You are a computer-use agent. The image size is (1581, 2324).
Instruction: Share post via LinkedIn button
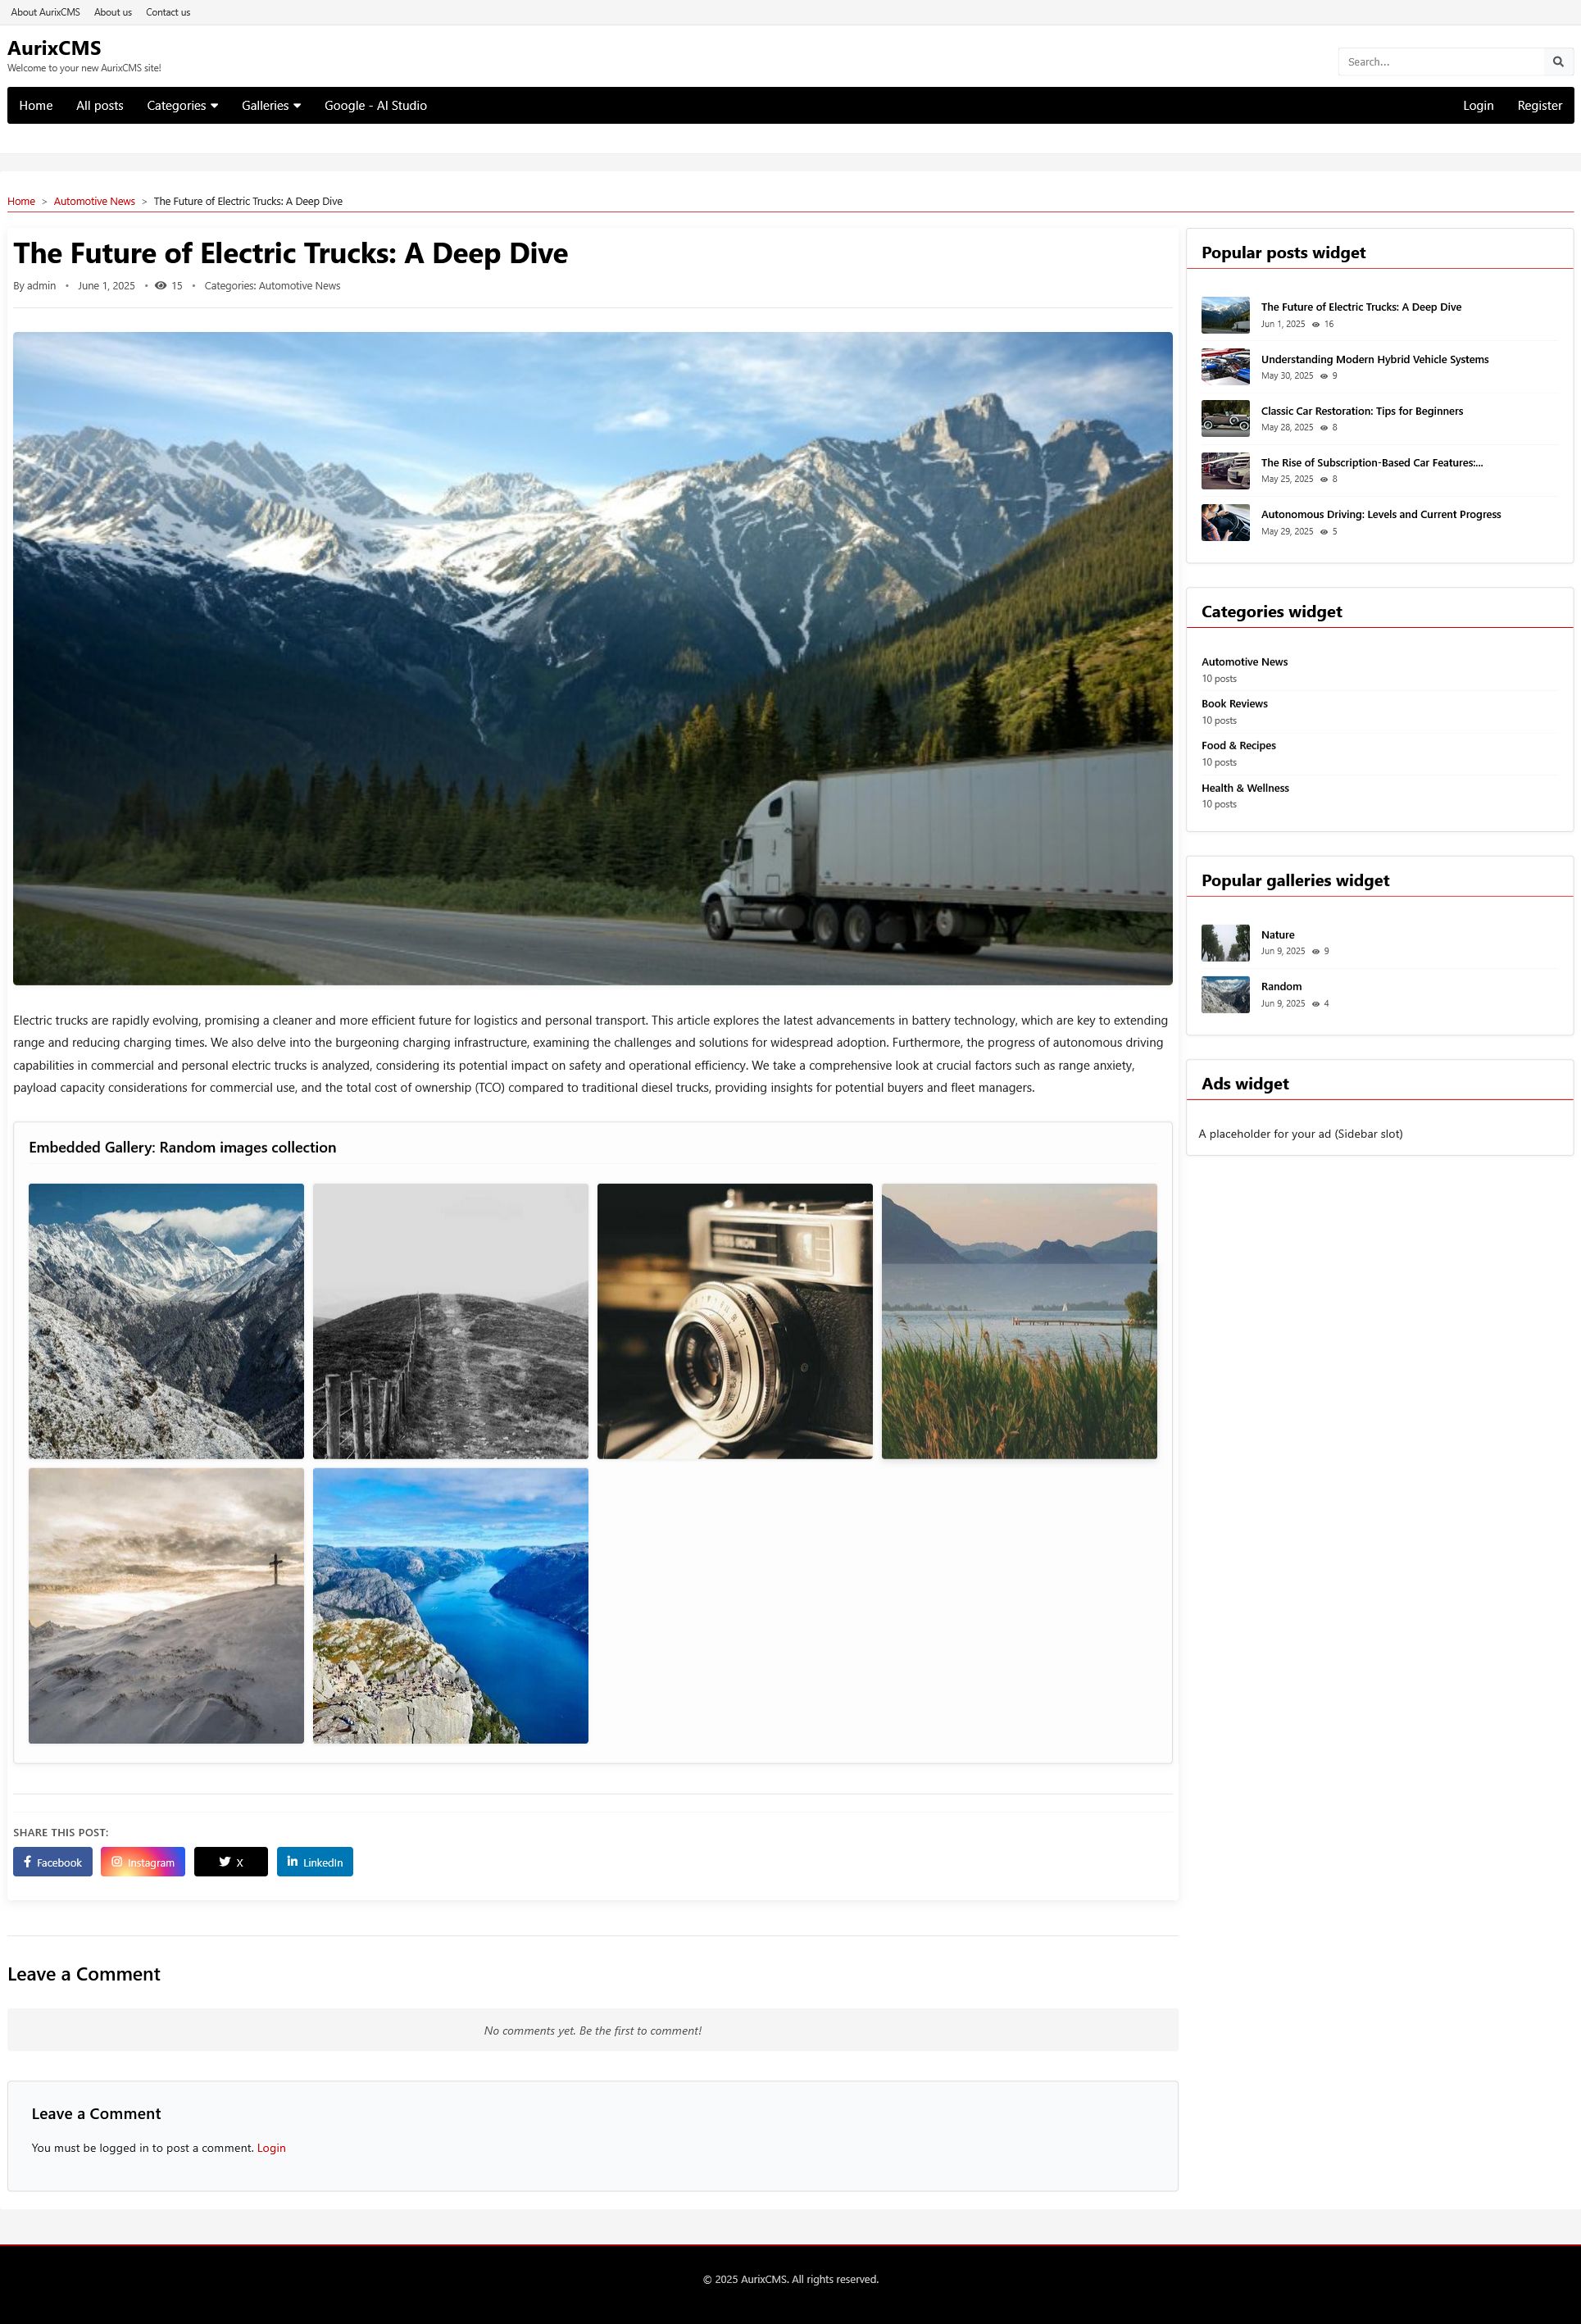(x=315, y=1862)
